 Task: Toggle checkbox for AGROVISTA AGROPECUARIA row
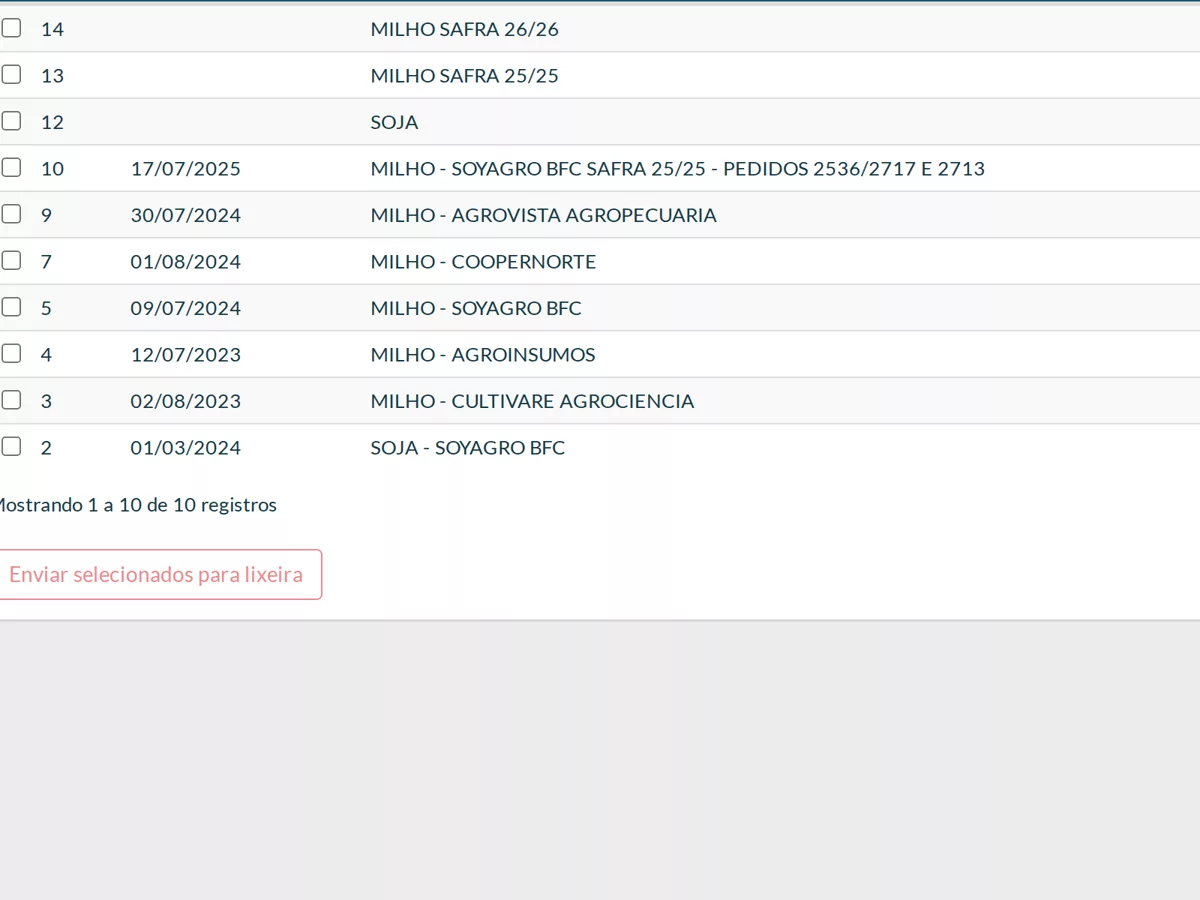[11, 214]
